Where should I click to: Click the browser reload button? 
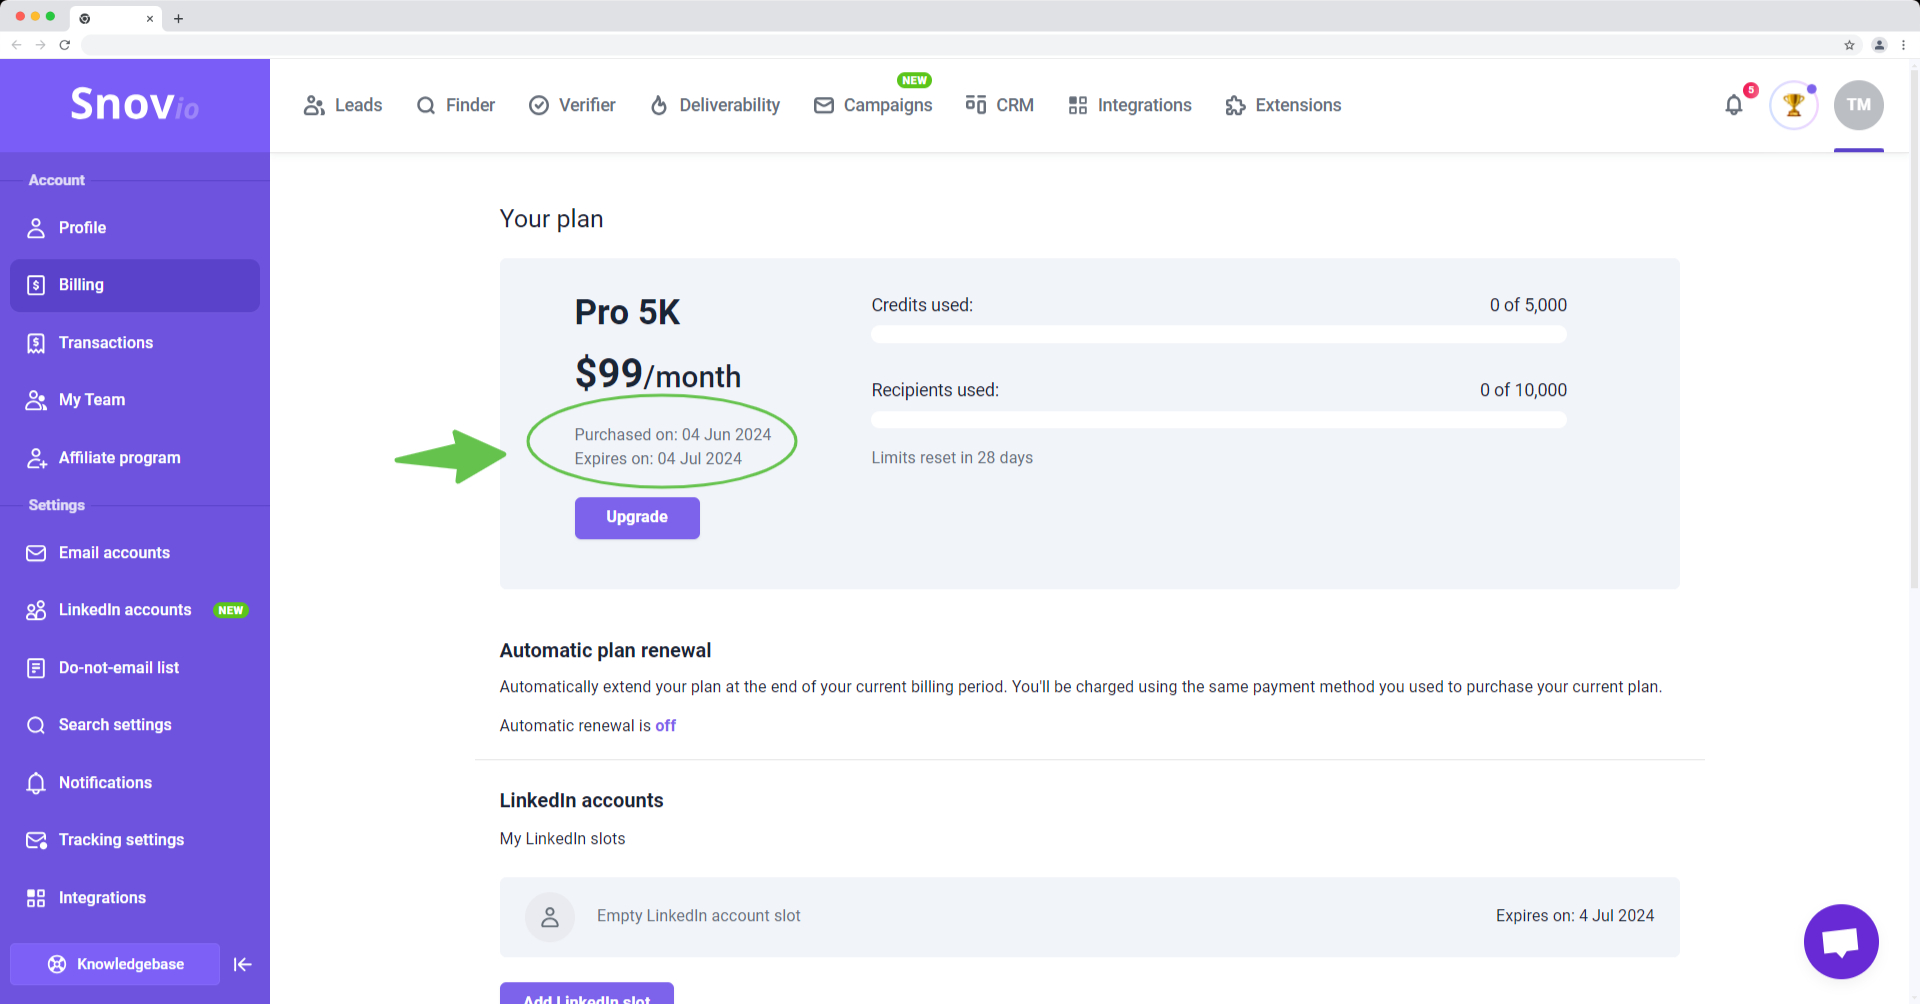[x=65, y=45]
